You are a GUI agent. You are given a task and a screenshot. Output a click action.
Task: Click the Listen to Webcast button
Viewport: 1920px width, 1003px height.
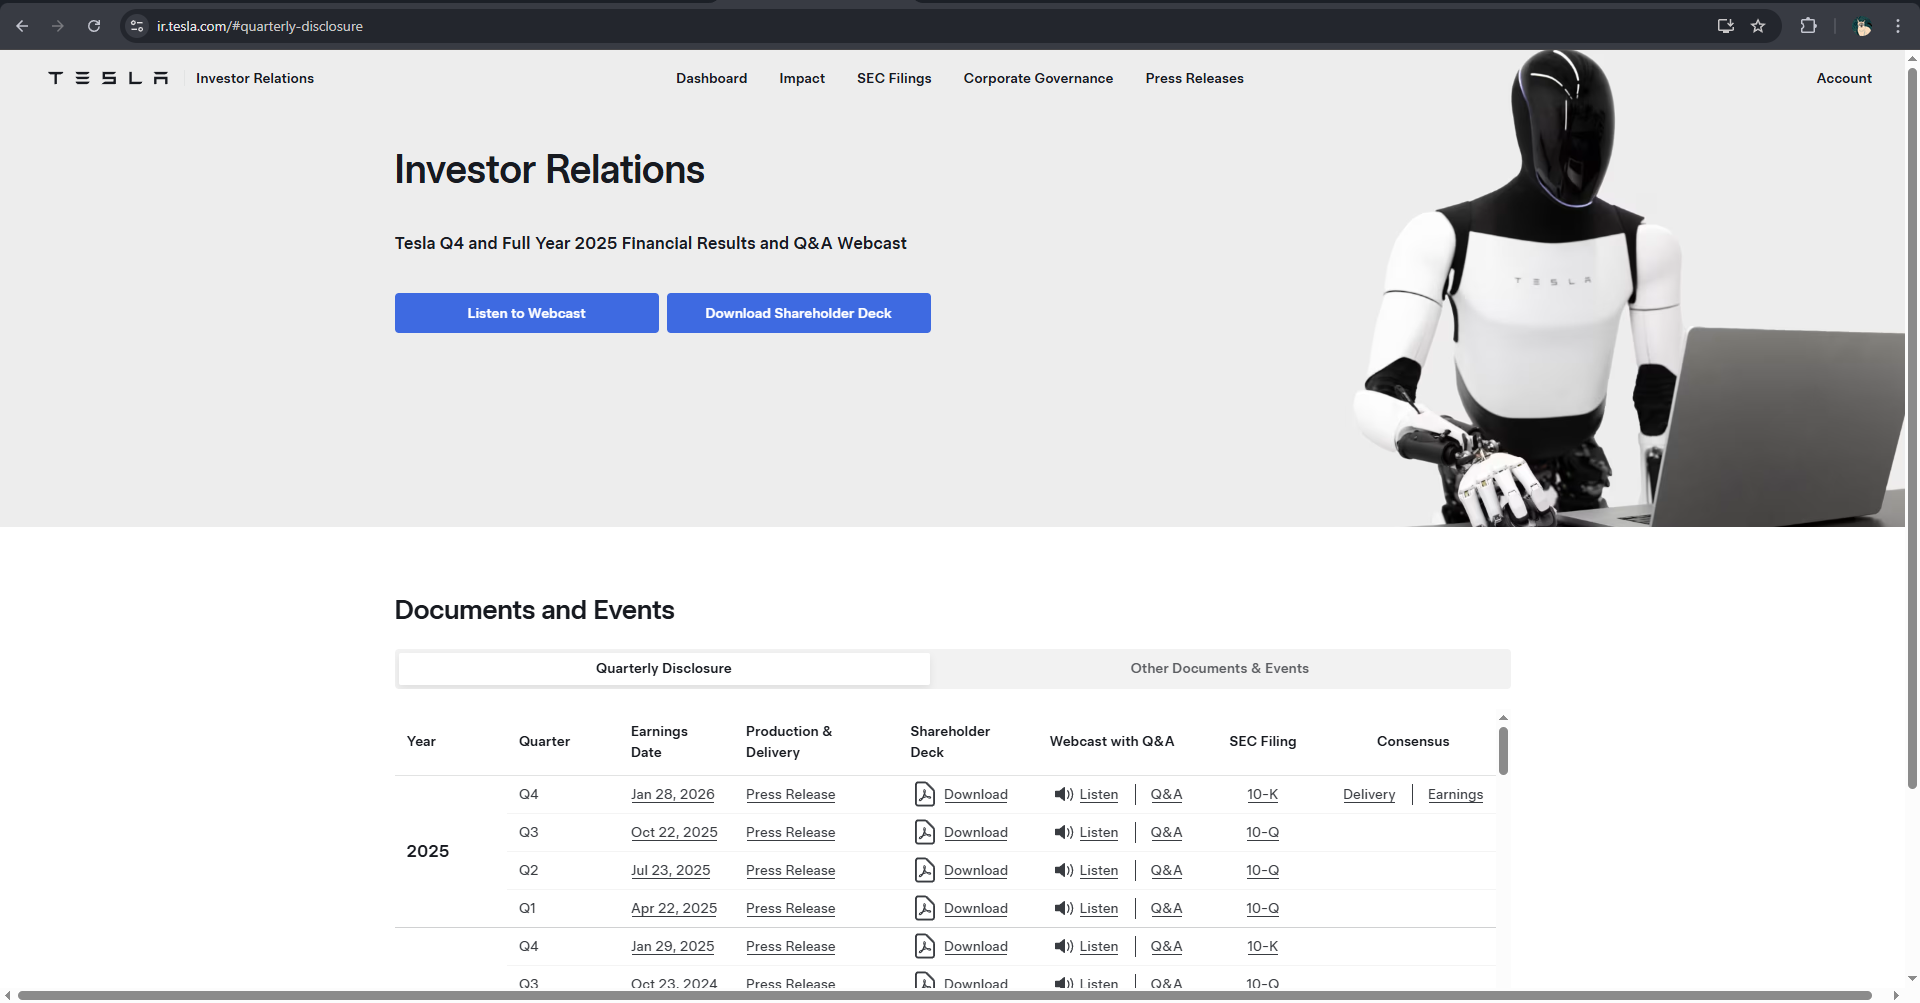(527, 313)
